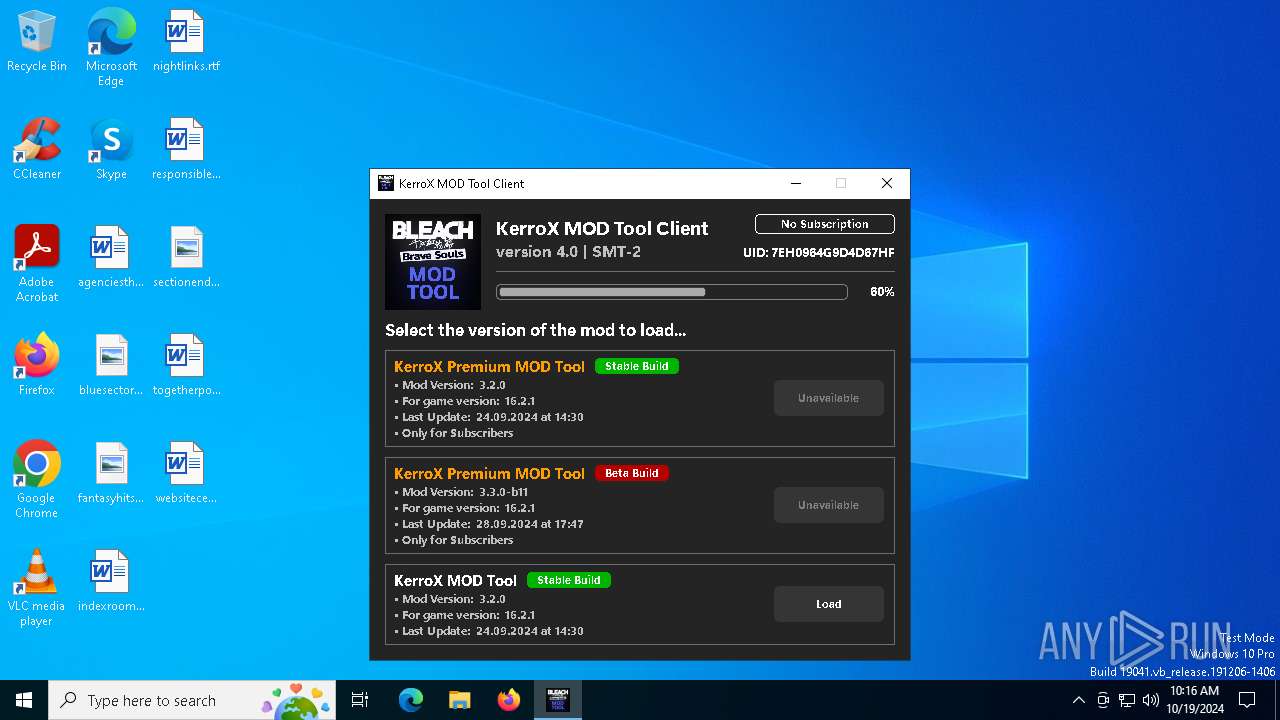
Task: Click Unavailable button for Premium Beta Build
Action: point(829,505)
